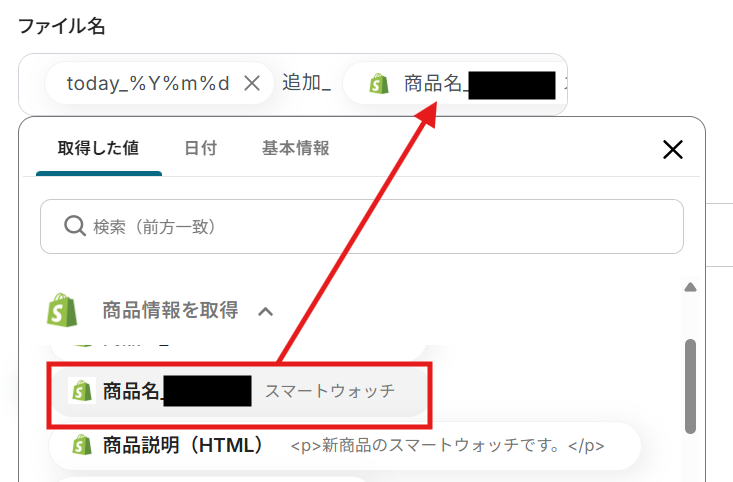
Task: Click the 商品情報を取得 section header
Action: pyautogui.click(x=170, y=310)
